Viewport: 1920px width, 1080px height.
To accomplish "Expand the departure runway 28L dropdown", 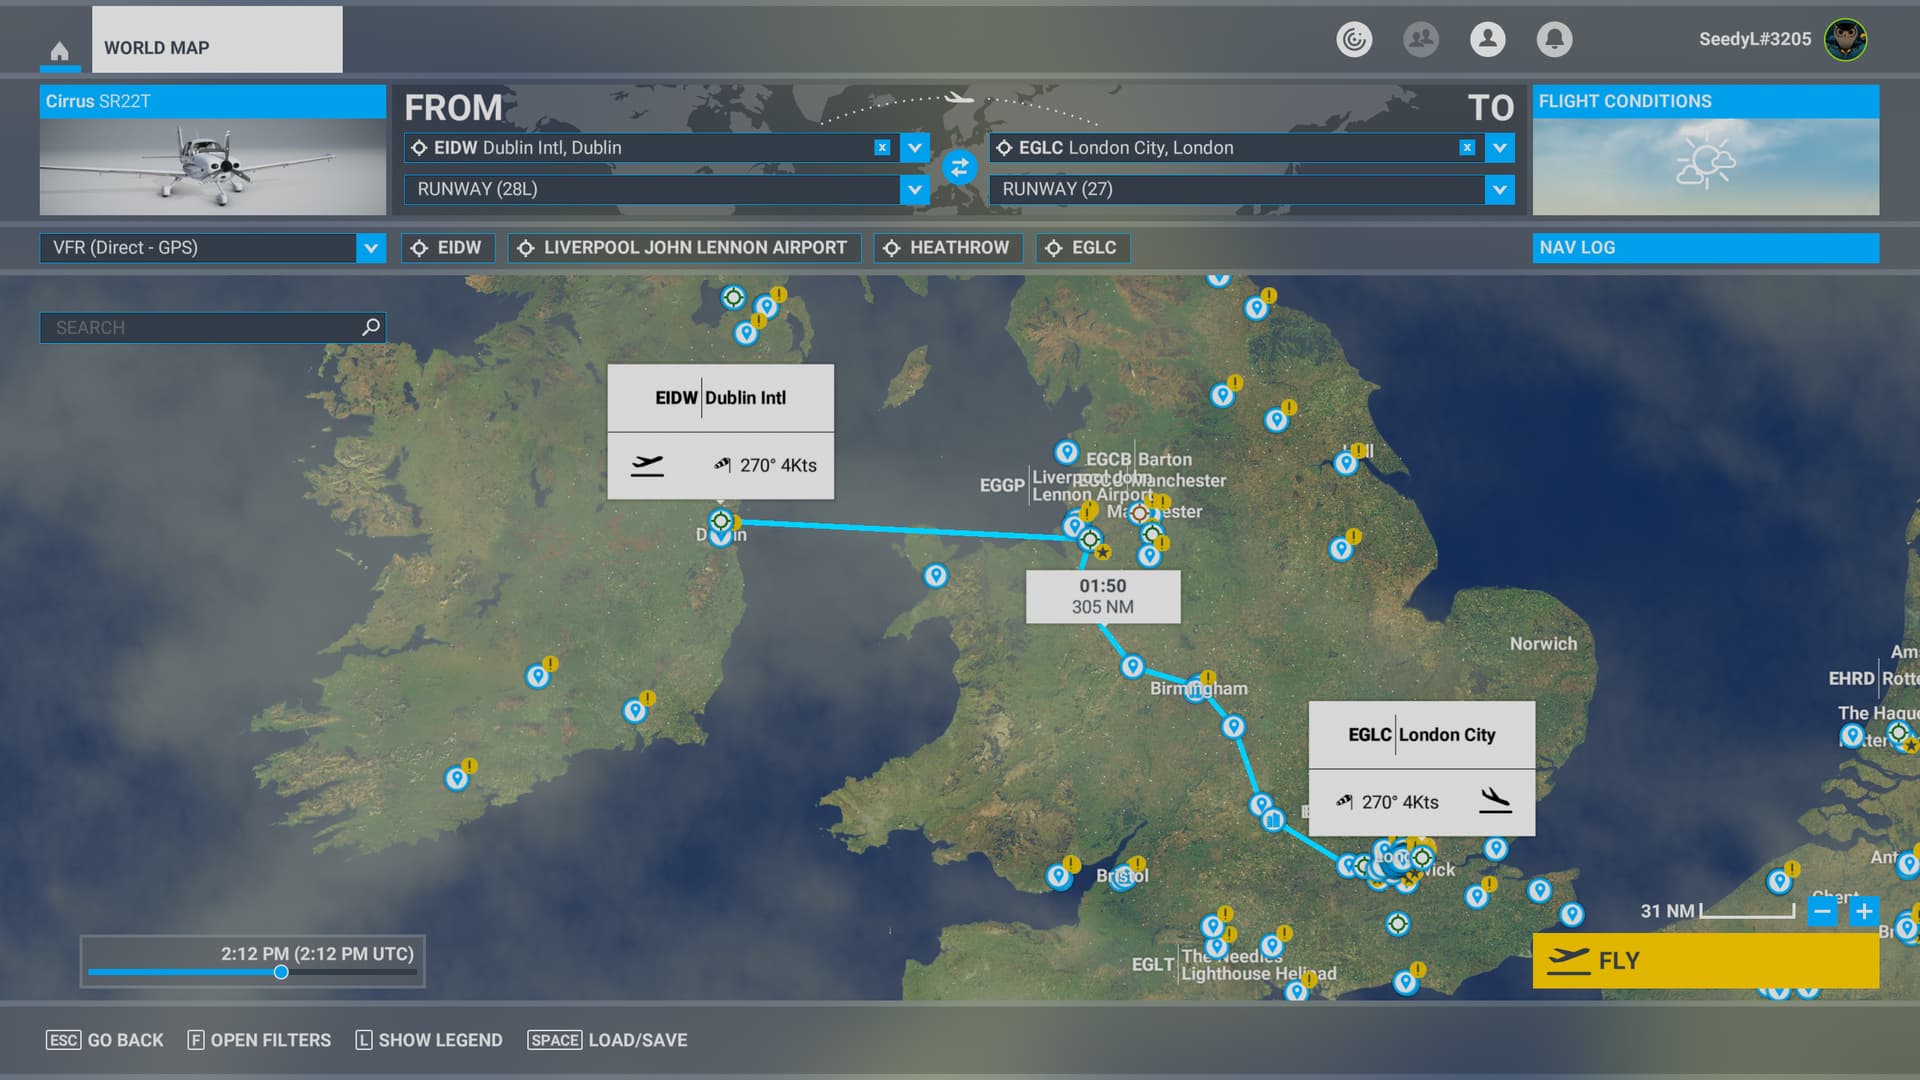I will [915, 189].
